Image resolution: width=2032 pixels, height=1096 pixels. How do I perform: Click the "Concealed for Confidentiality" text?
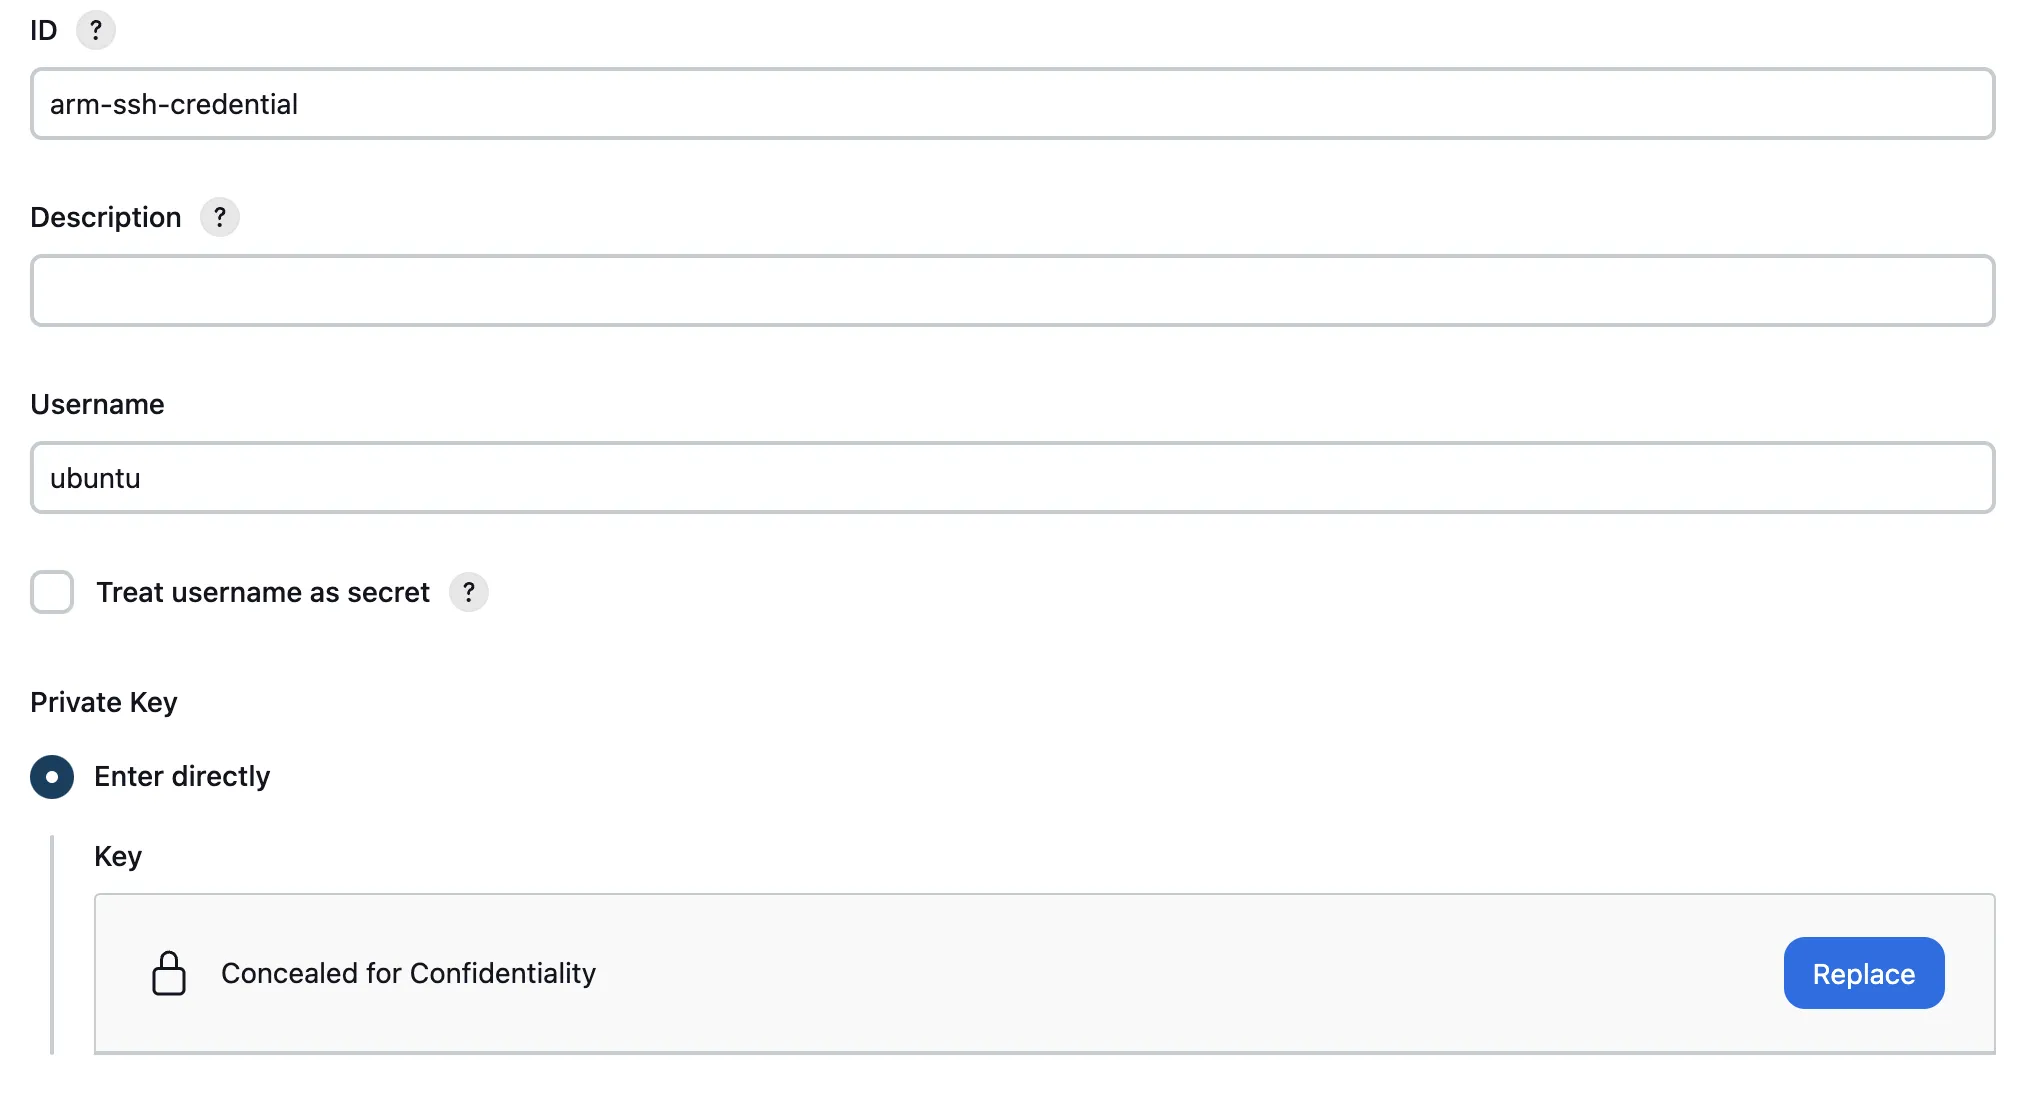click(x=408, y=973)
